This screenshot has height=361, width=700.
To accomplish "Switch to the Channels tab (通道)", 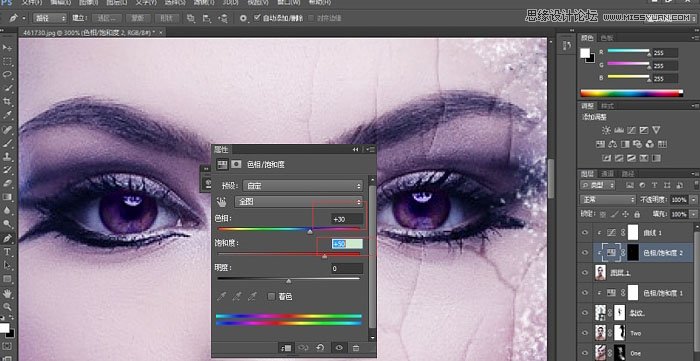I will coord(607,174).
